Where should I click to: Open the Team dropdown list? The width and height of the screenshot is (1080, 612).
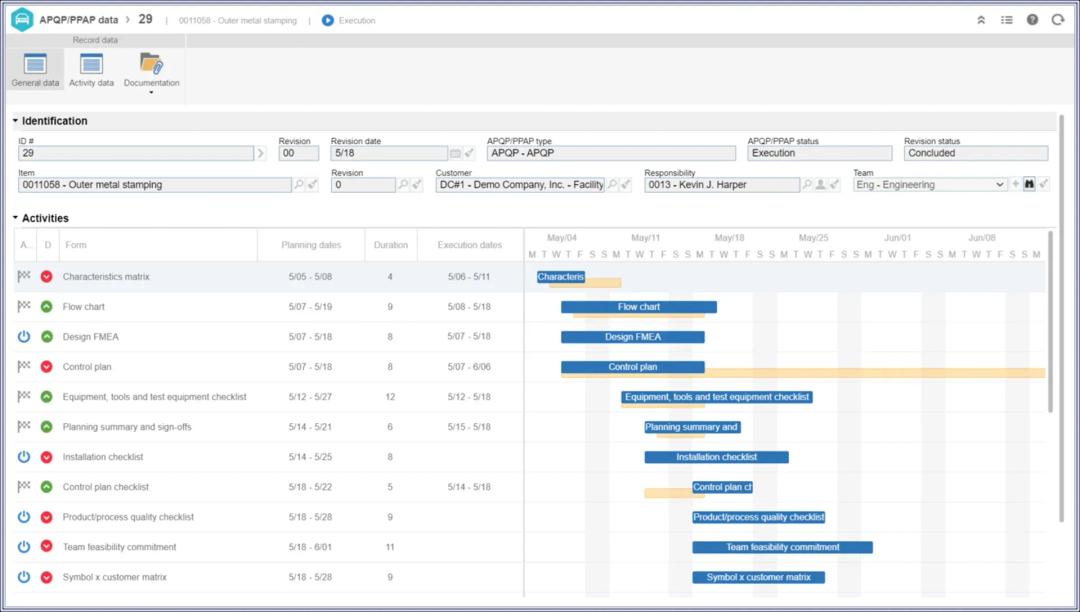1000,185
